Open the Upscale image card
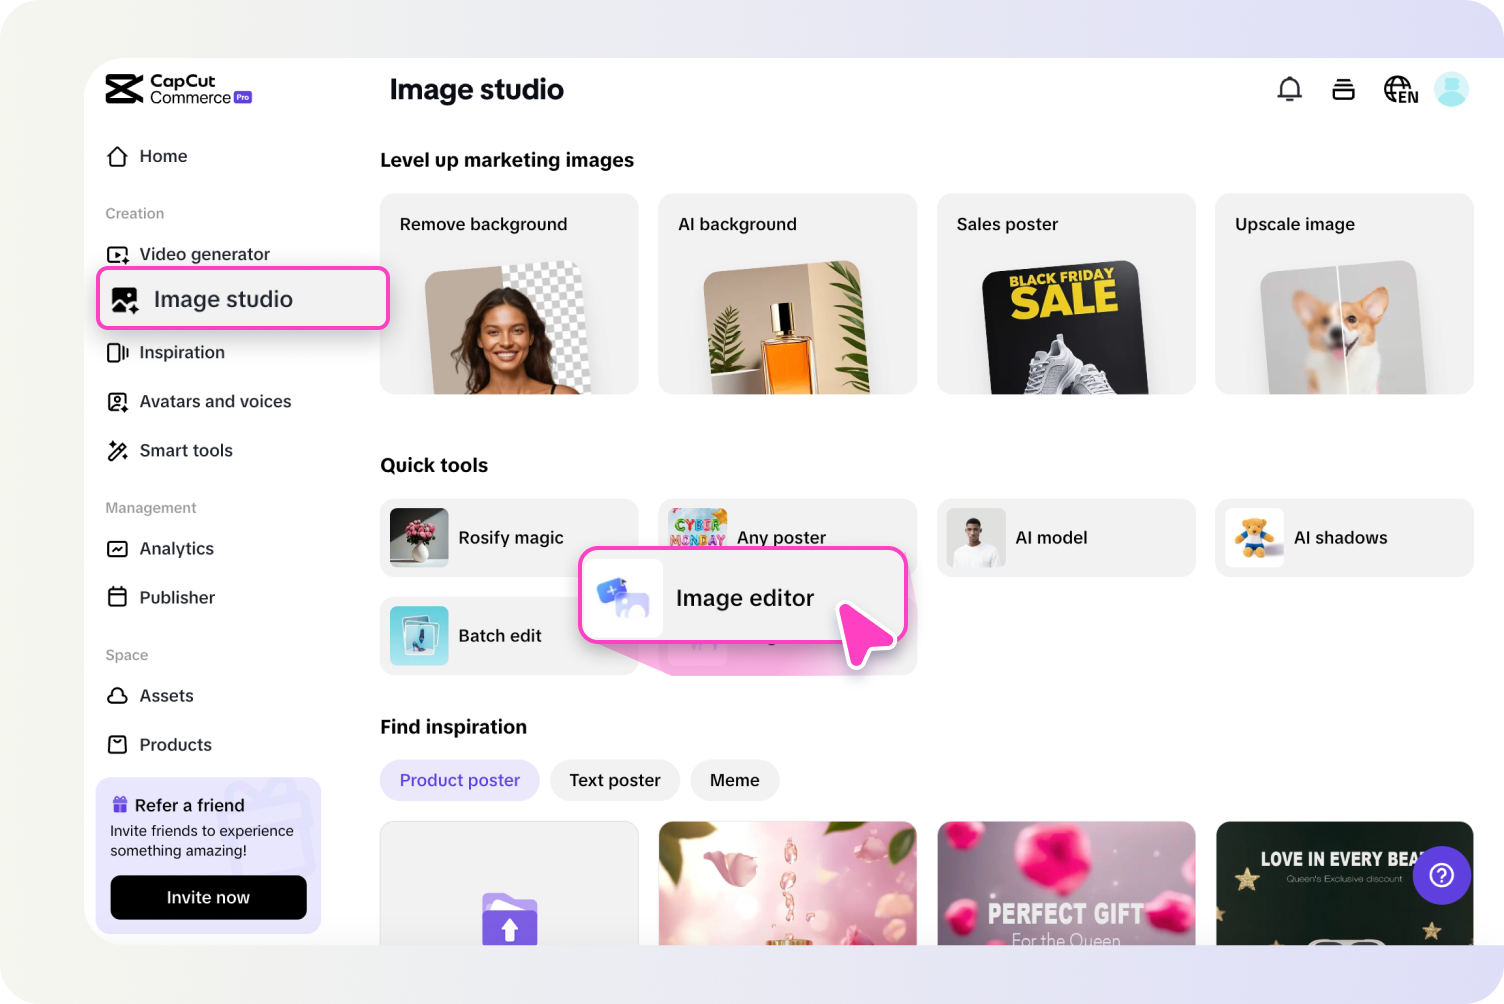Image resolution: width=1504 pixels, height=1004 pixels. 1343,293
